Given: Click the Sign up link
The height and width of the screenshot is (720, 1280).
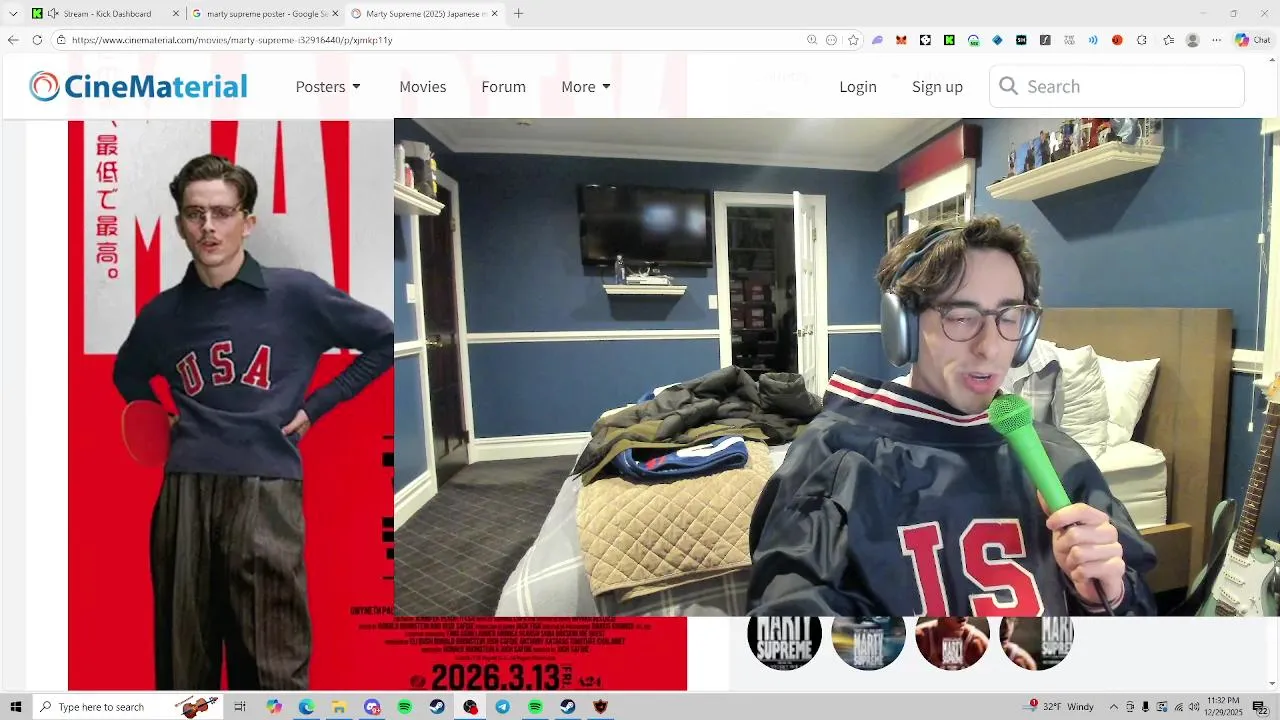Looking at the screenshot, I should click(x=937, y=86).
